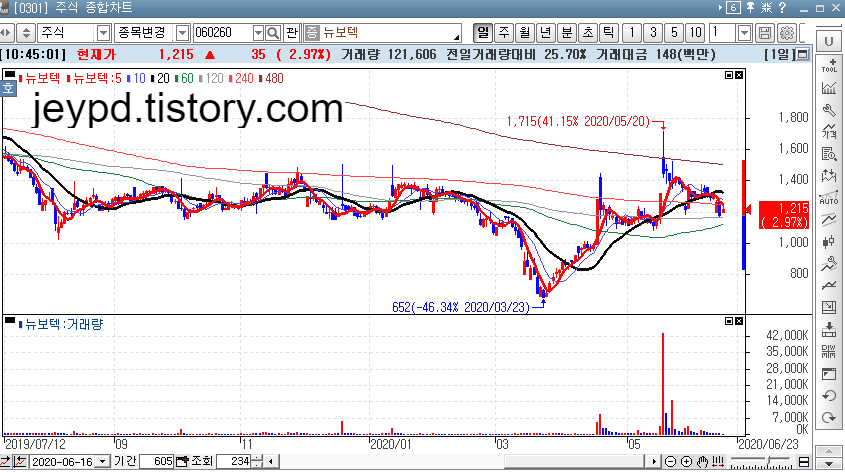Select 초 second period toggle
Viewport: 845px width, 472px height.
tap(588, 33)
